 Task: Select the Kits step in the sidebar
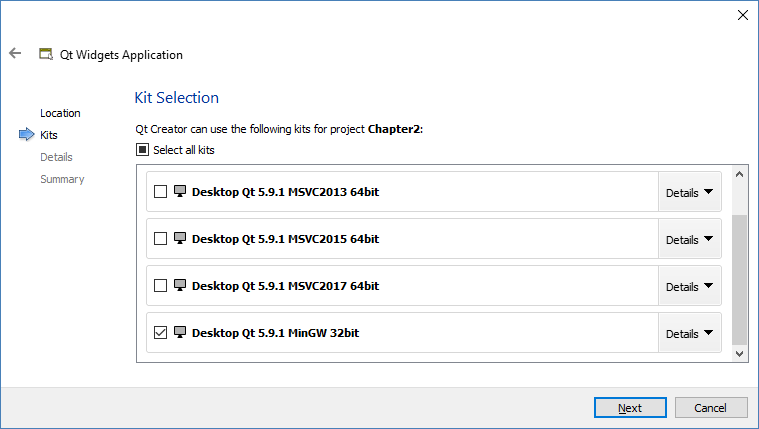[x=49, y=134]
